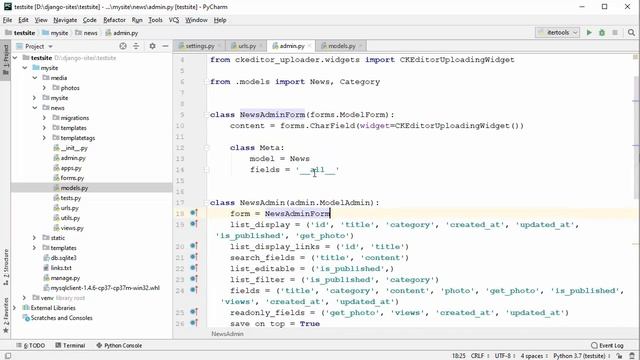Collapse all in Project panel
This screenshot has height=360, width=640.
[x=136, y=46]
